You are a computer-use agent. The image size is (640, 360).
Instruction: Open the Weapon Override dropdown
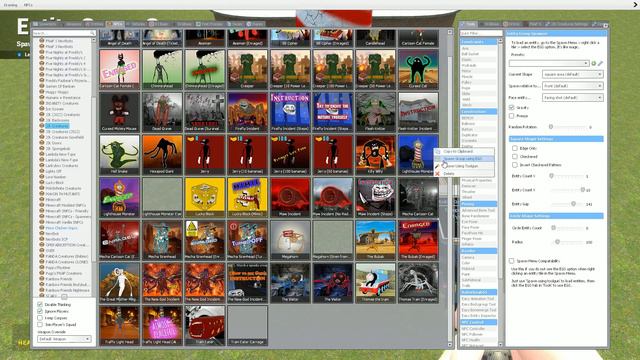point(64,339)
